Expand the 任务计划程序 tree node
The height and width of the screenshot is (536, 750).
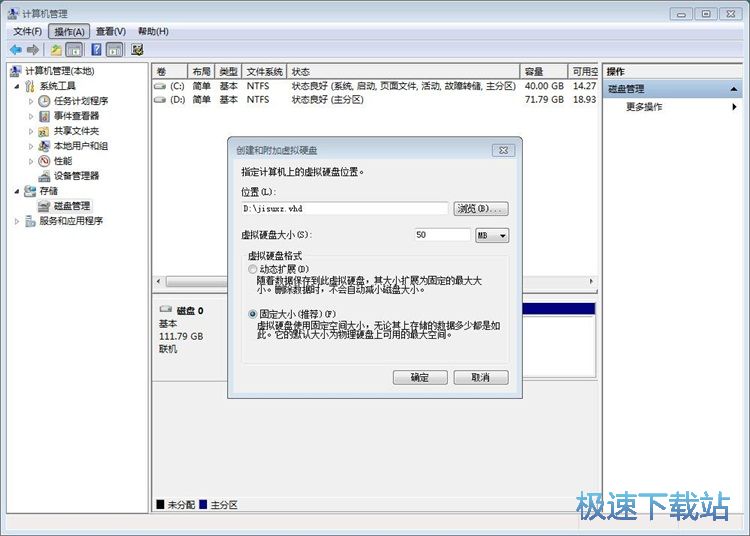point(31,101)
